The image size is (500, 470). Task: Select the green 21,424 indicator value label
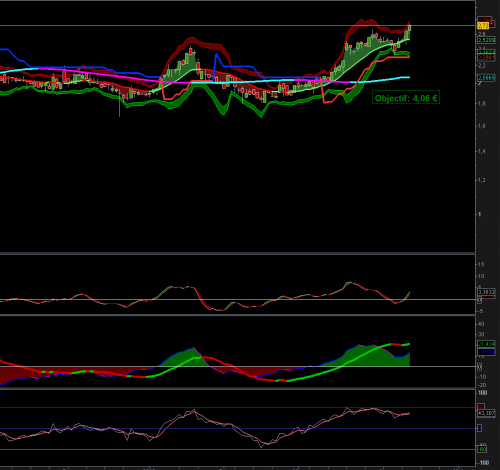click(486, 344)
